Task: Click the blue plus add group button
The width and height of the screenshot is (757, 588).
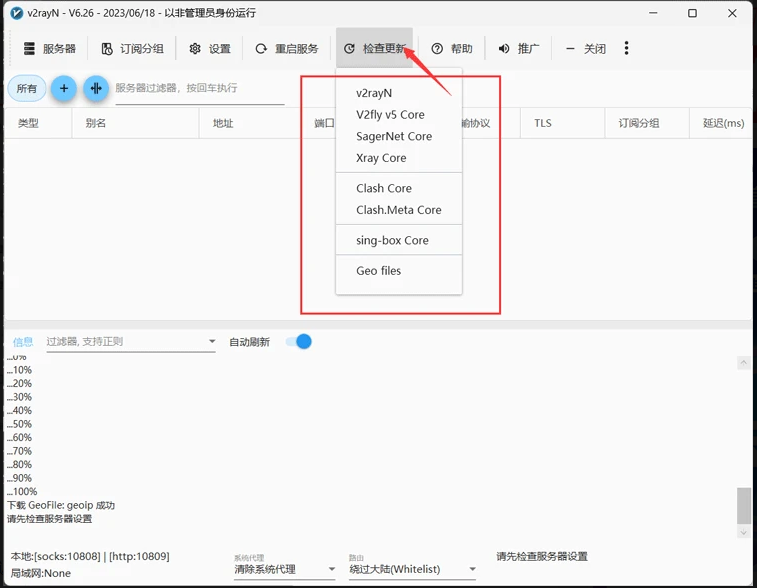Action: [64, 88]
